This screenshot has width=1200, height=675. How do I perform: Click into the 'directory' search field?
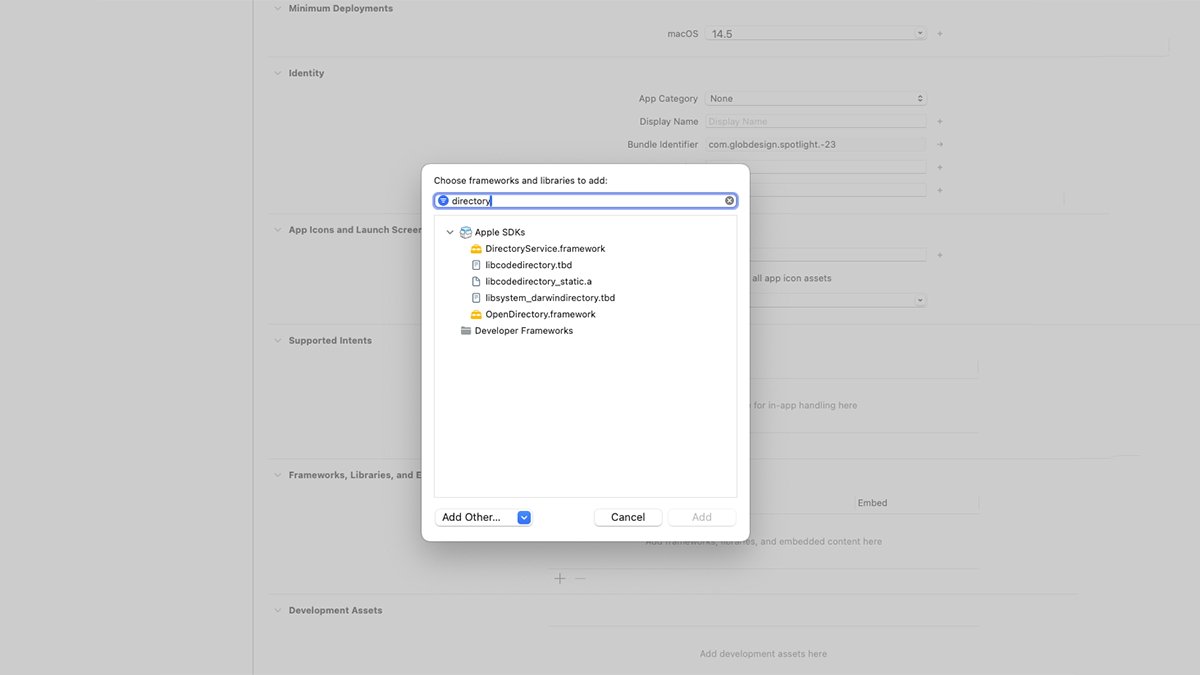(586, 201)
